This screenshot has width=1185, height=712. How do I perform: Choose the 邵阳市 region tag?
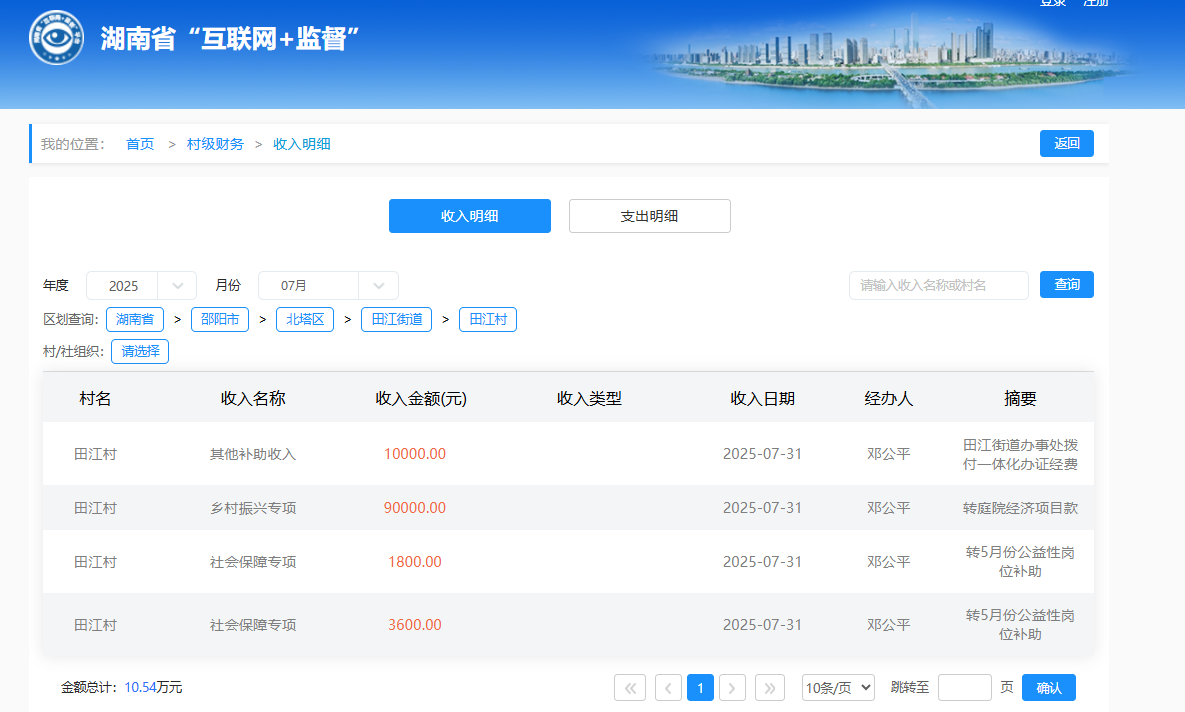tap(220, 320)
